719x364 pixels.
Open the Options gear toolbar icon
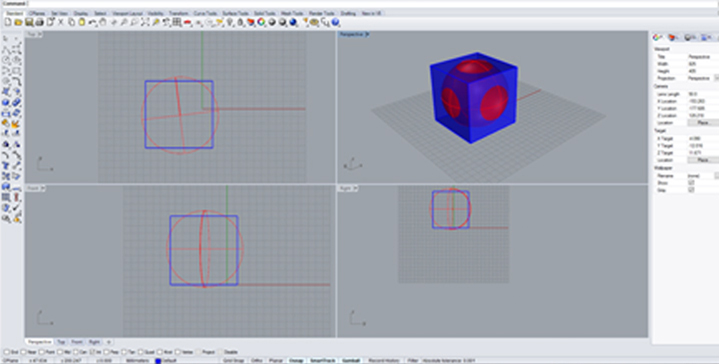314,22
